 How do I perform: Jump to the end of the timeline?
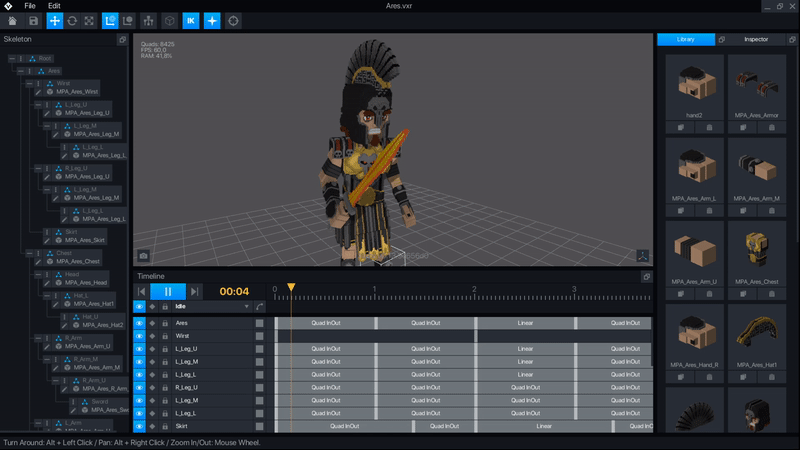coord(194,291)
